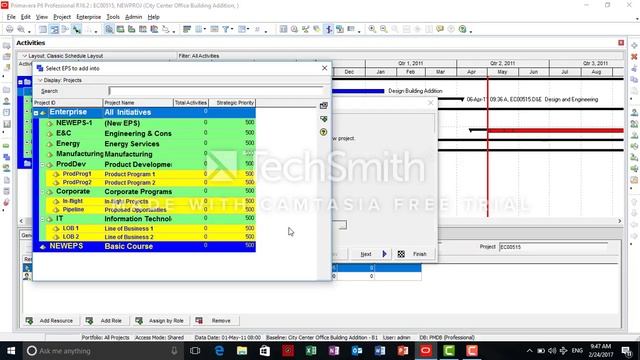640x360 pixels.
Task: Click the green help icon in top toolbar
Action: click(x=462, y=29)
